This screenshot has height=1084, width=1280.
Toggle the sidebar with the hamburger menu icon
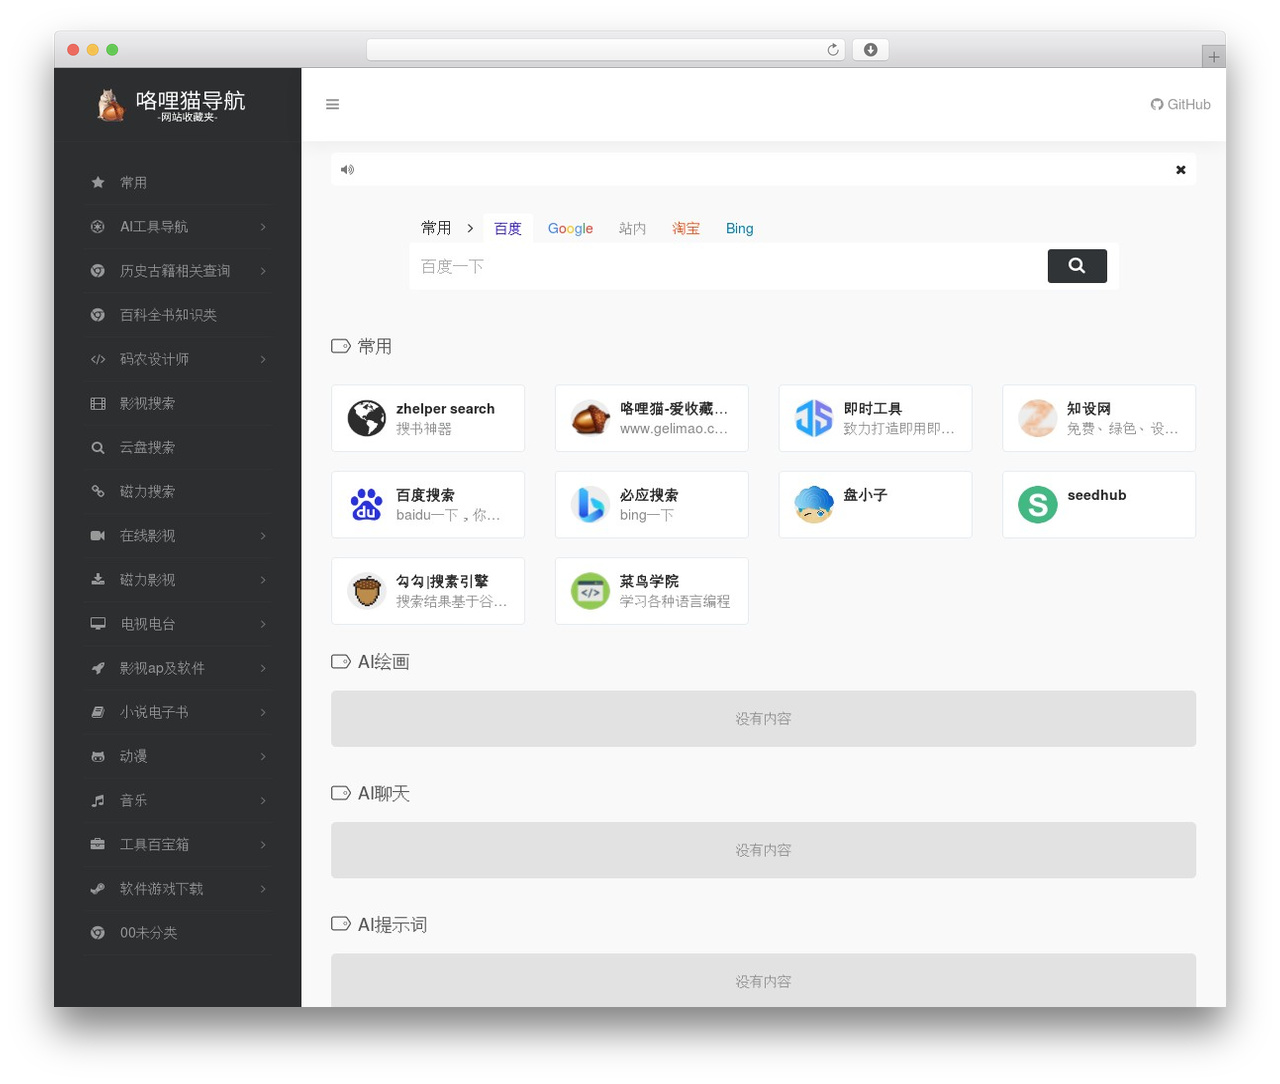(x=332, y=104)
